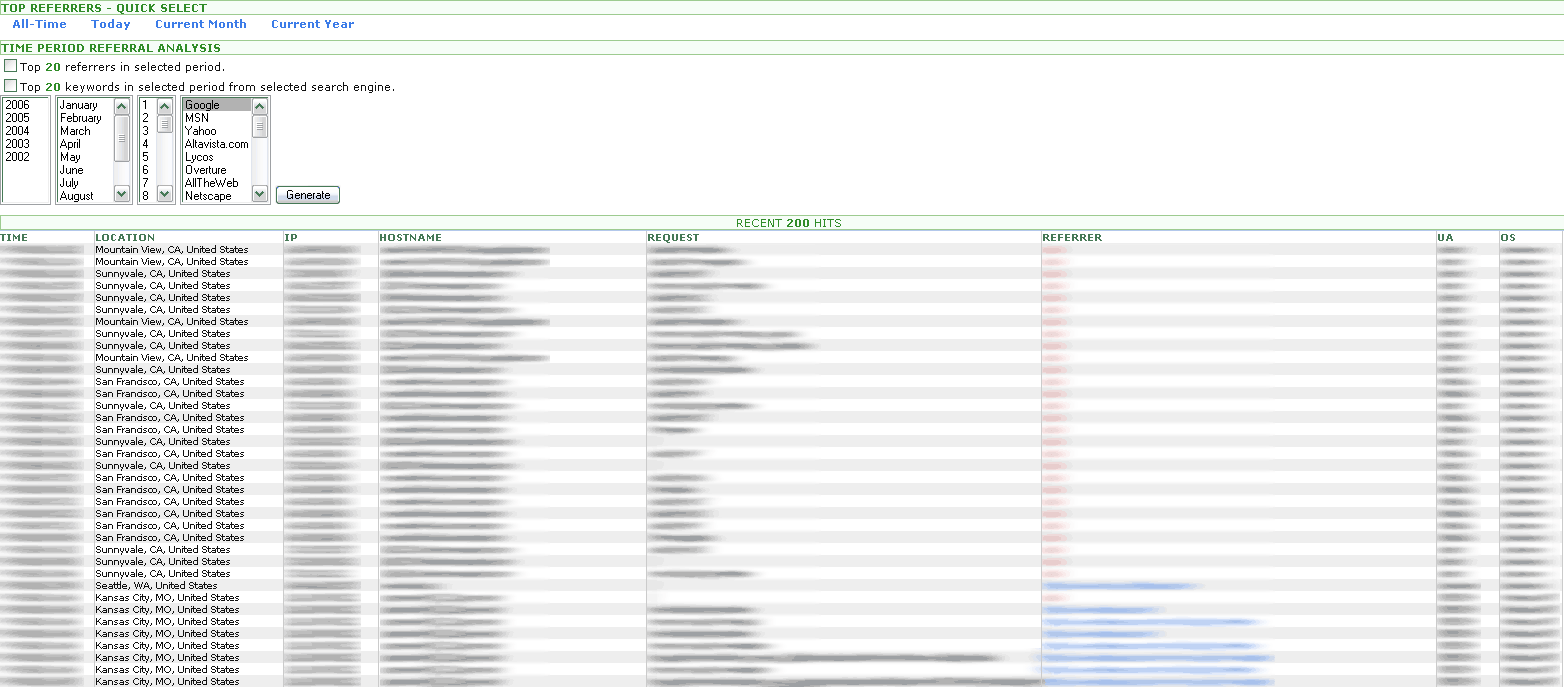Choose May in the month list

coord(85,157)
